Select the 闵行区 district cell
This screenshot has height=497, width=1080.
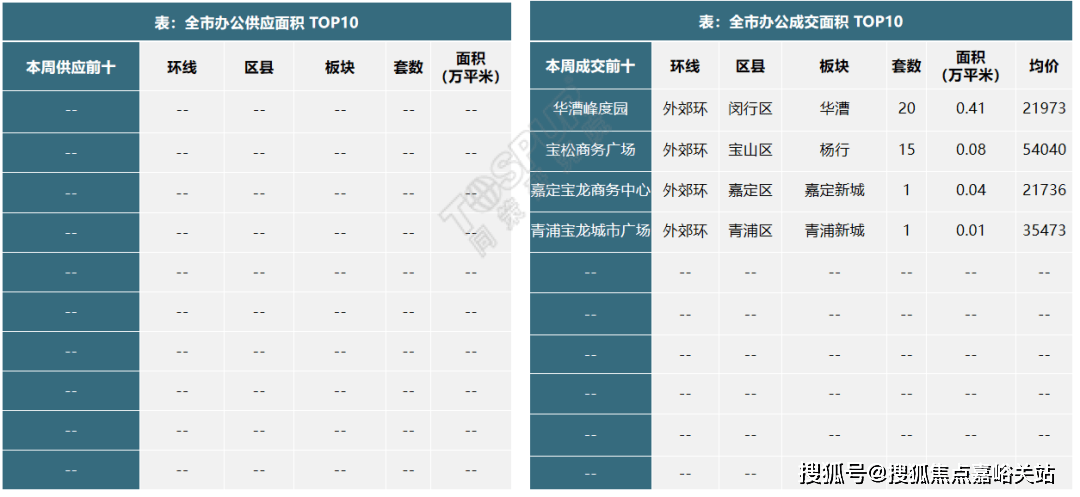[x=750, y=109]
